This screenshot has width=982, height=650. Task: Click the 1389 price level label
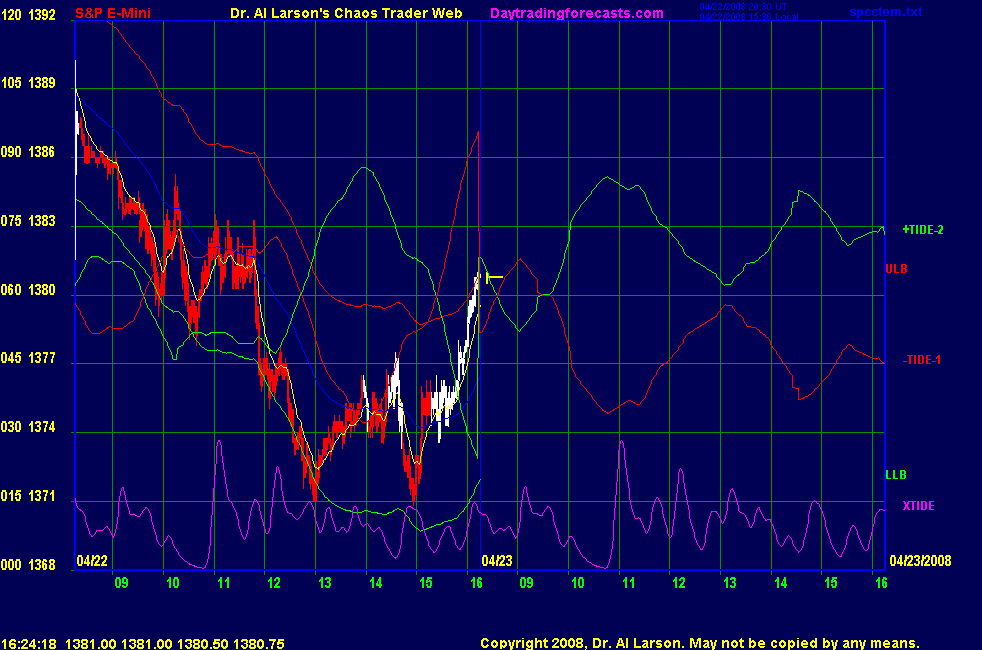tap(42, 83)
